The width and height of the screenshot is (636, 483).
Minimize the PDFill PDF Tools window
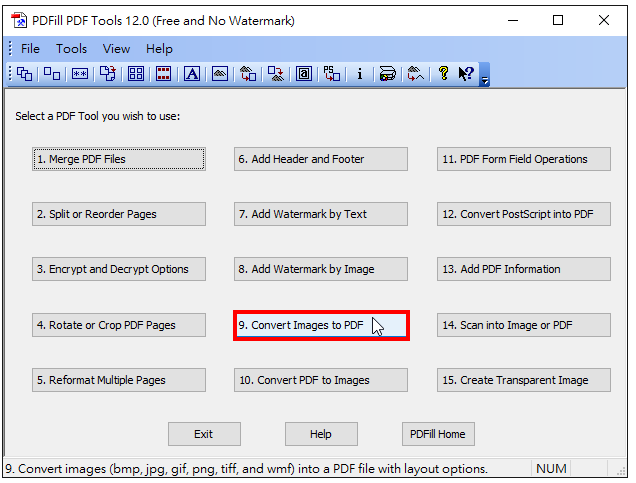pos(513,20)
